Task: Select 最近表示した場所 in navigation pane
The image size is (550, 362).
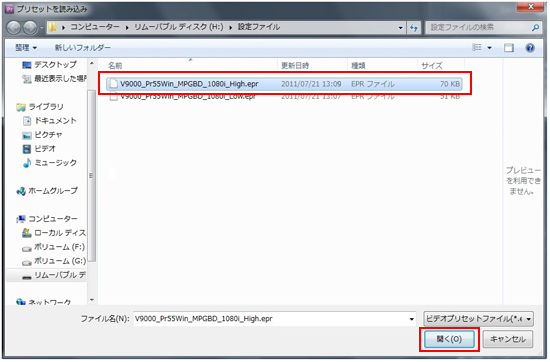Action: pyautogui.click(x=54, y=79)
